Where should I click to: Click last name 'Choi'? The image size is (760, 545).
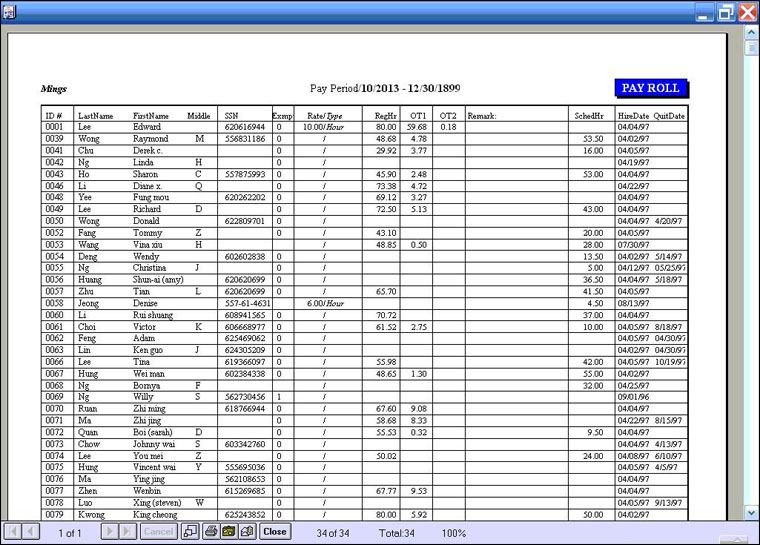point(87,327)
